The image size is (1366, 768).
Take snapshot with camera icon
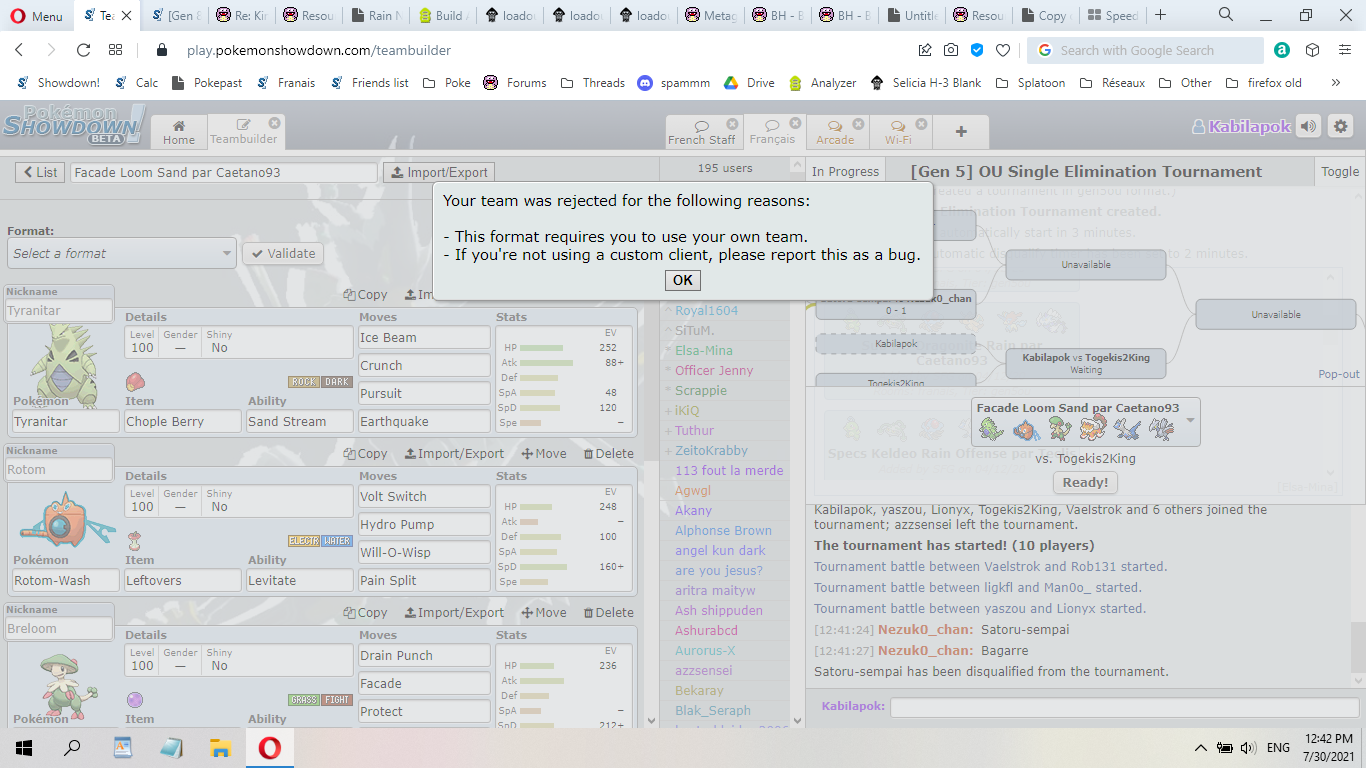click(x=951, y=50)
